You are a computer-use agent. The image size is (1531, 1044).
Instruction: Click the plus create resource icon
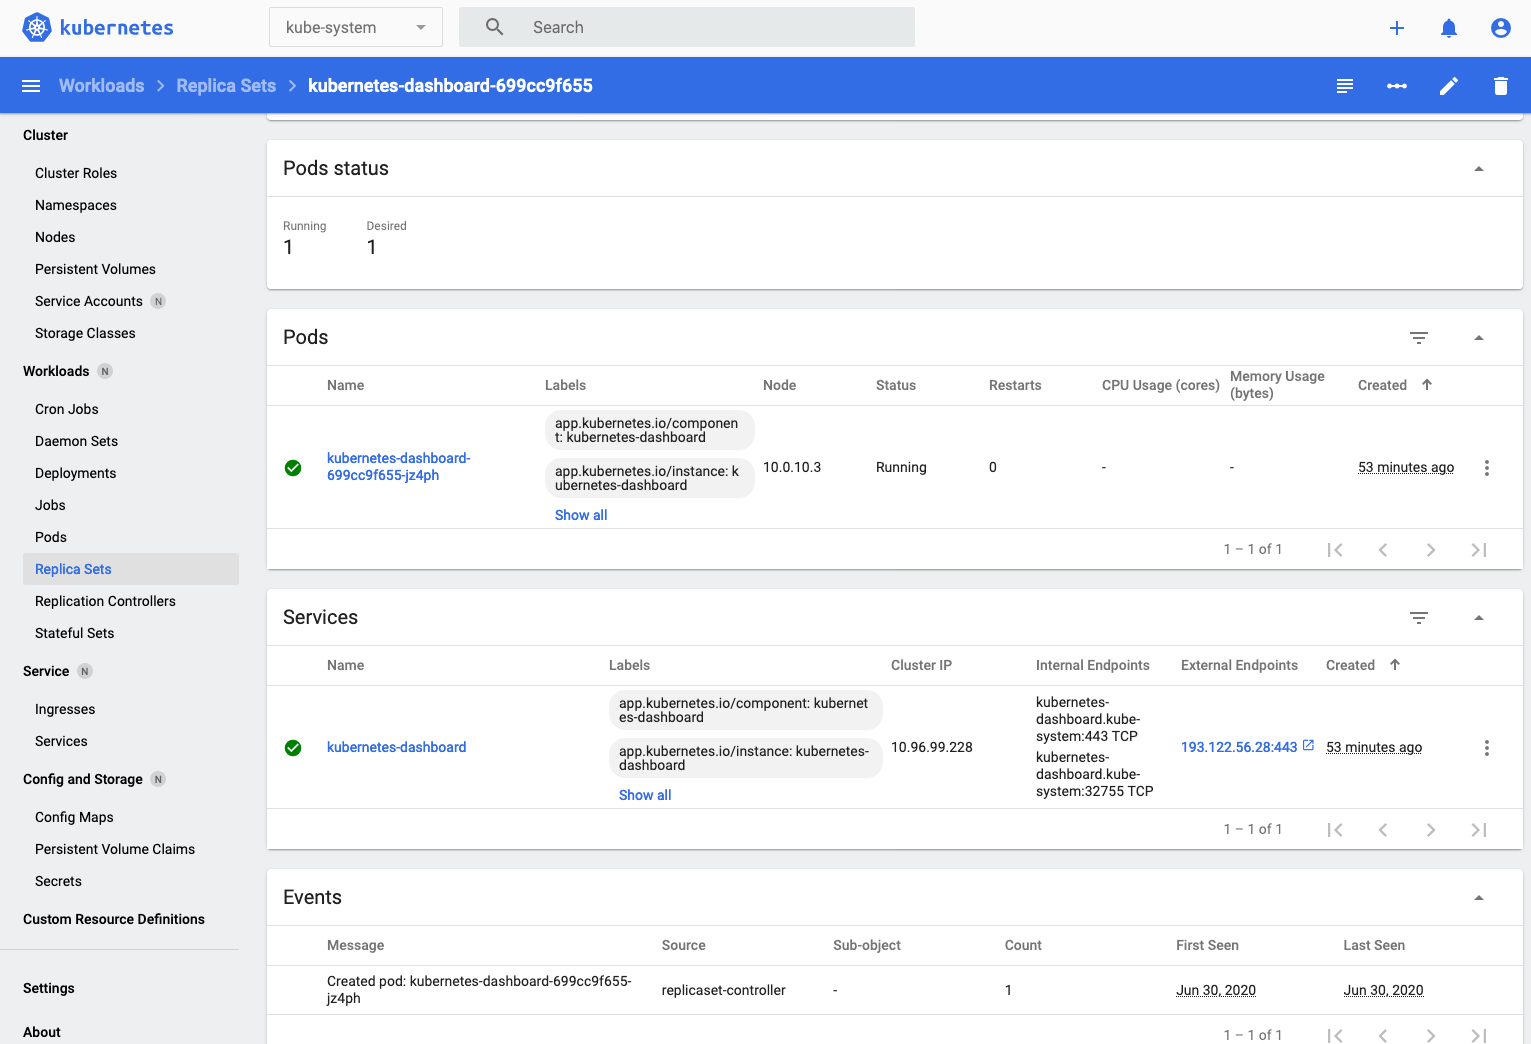[1397, 28]
